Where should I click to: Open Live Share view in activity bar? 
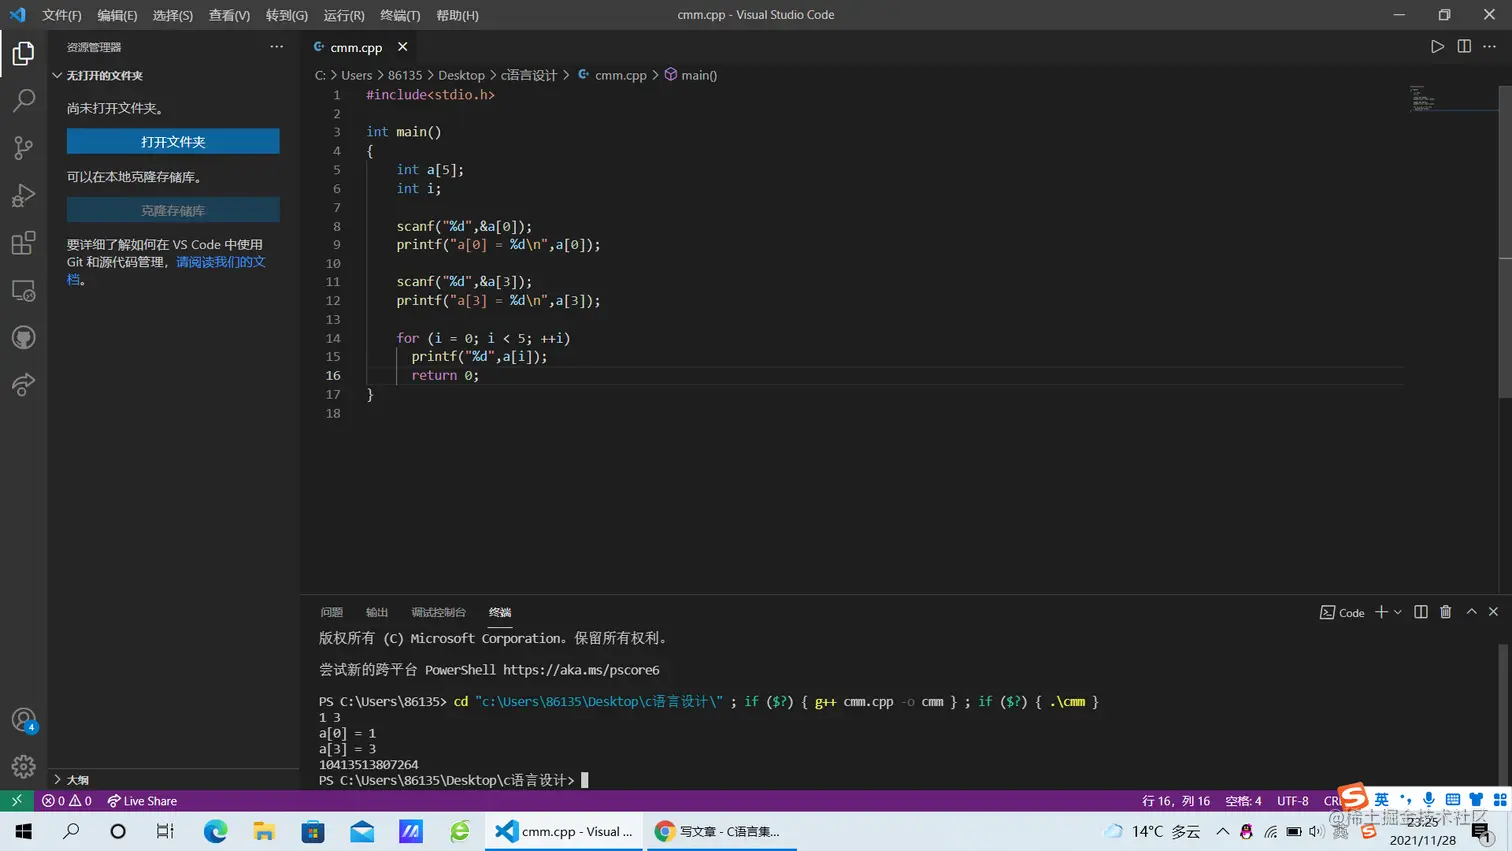23,385
